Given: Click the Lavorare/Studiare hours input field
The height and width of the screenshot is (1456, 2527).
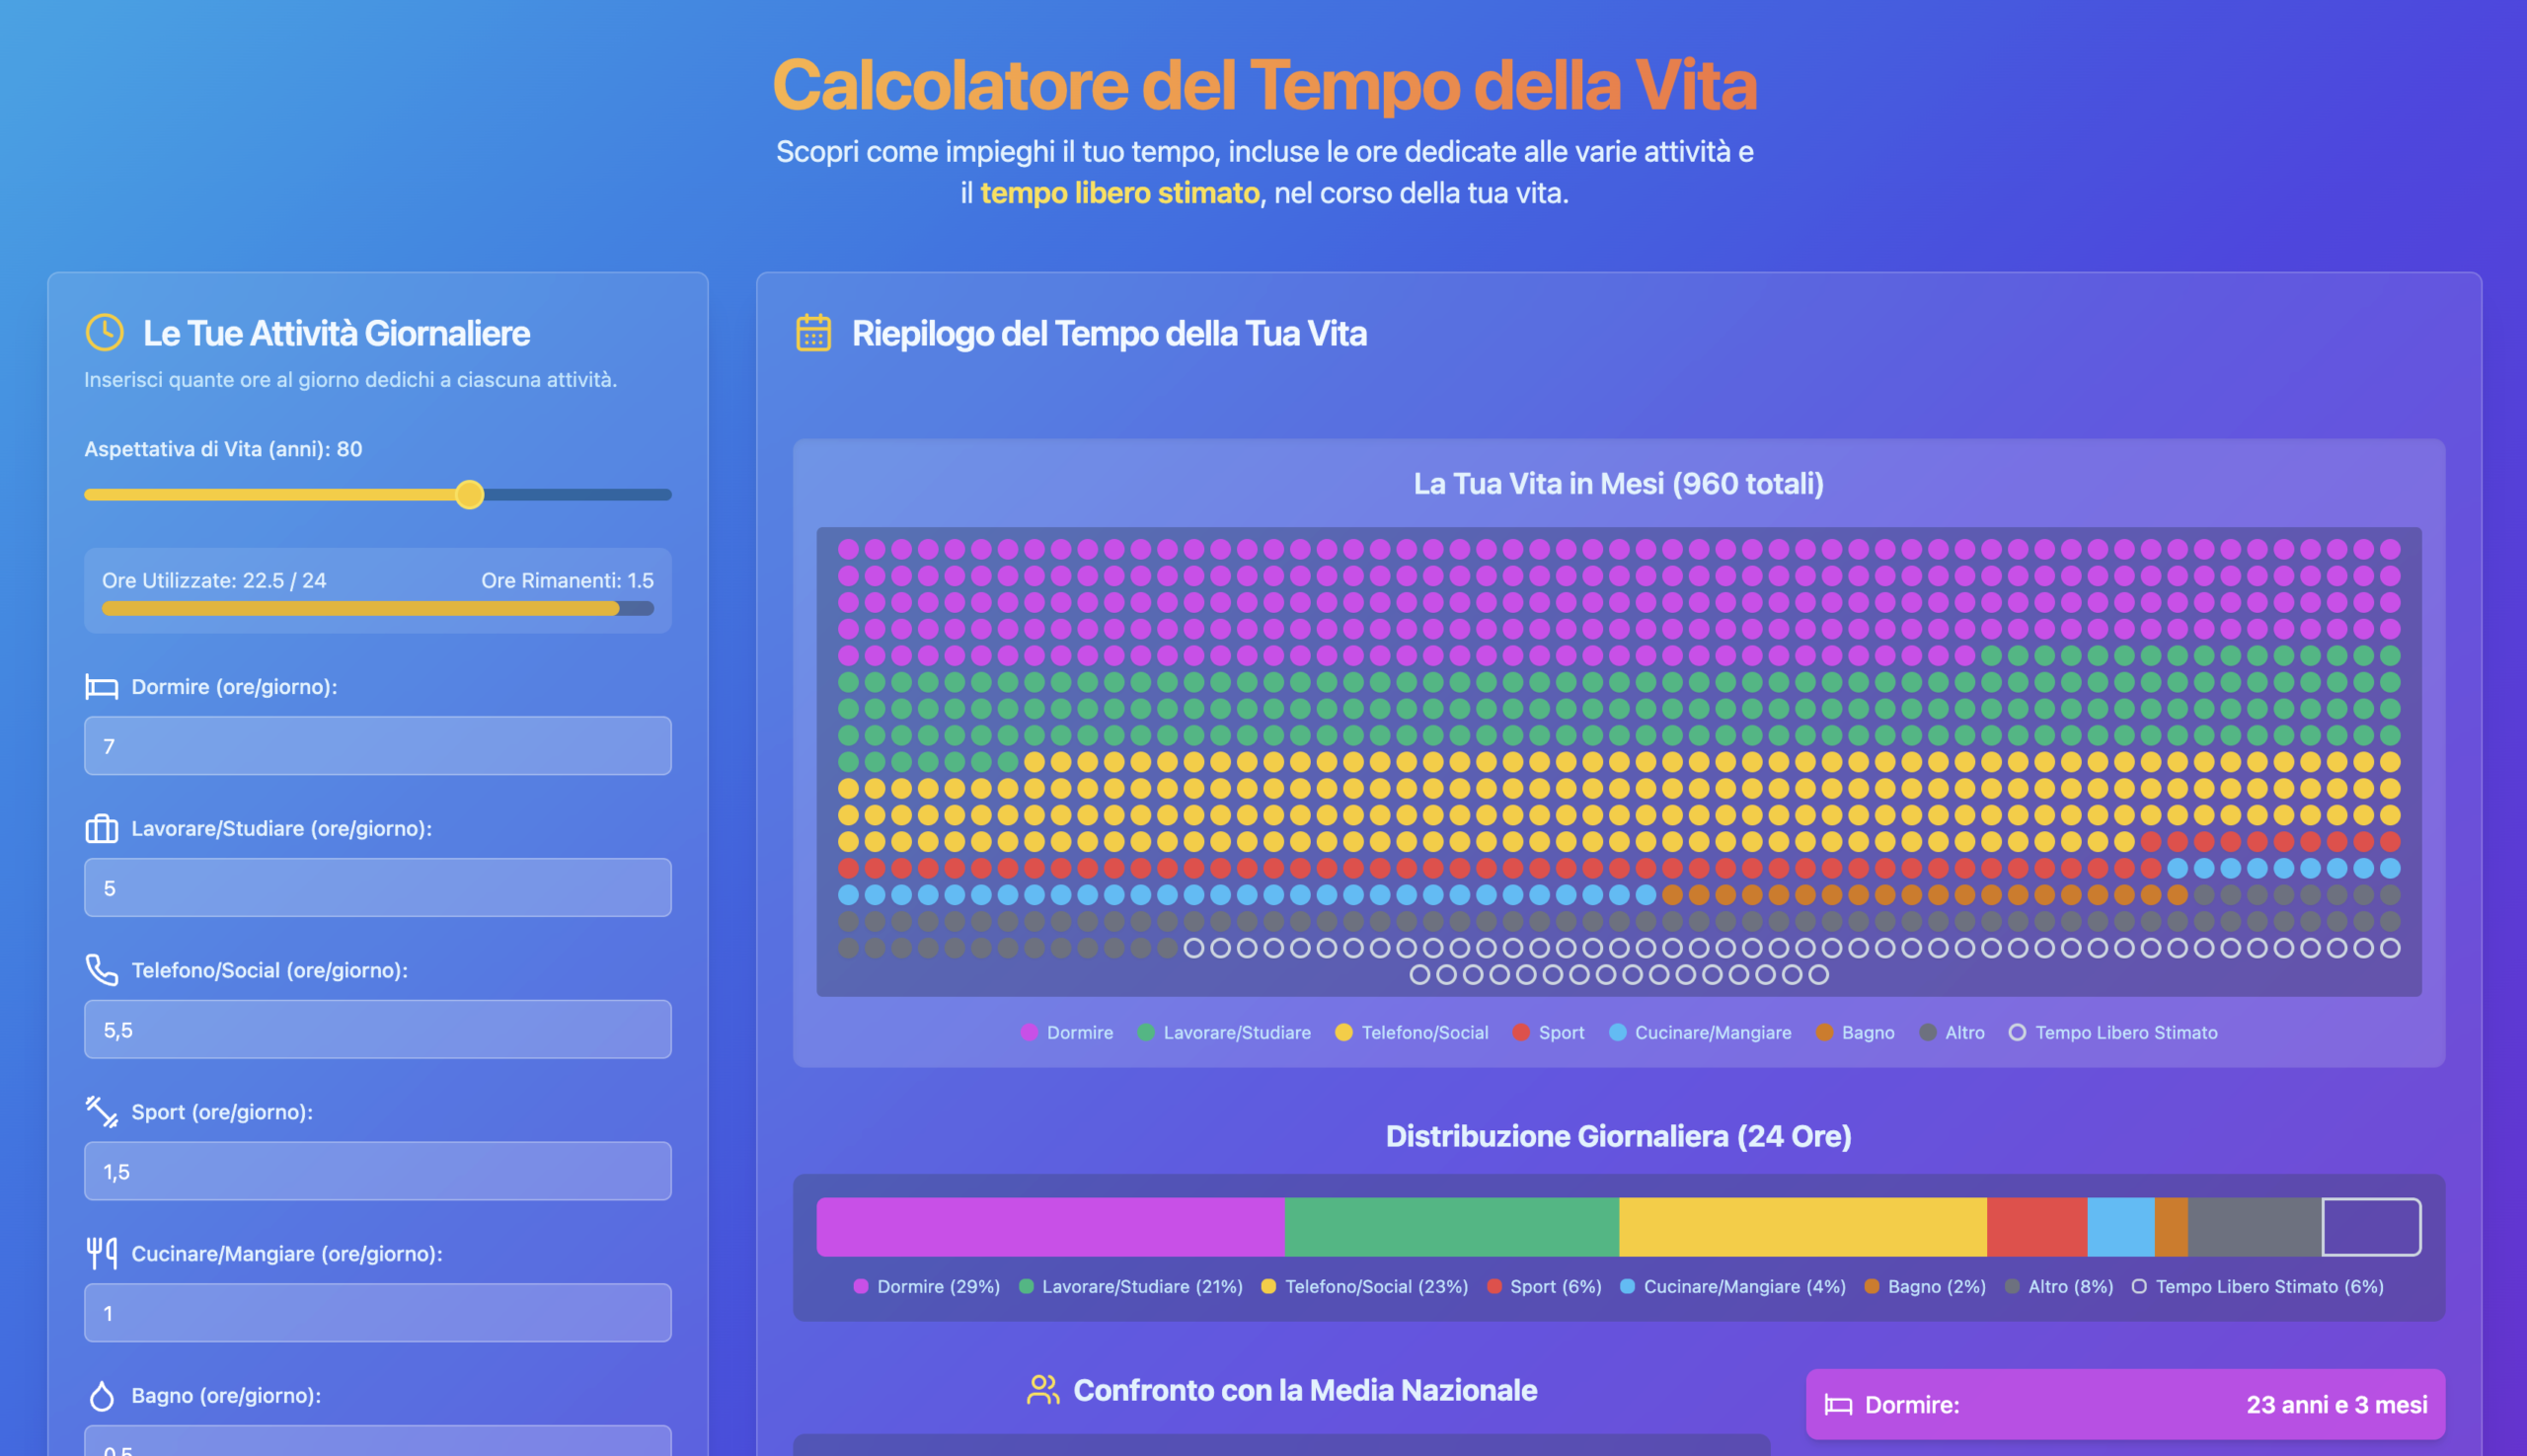Looking at the screenshot, I should coord(378,888).
